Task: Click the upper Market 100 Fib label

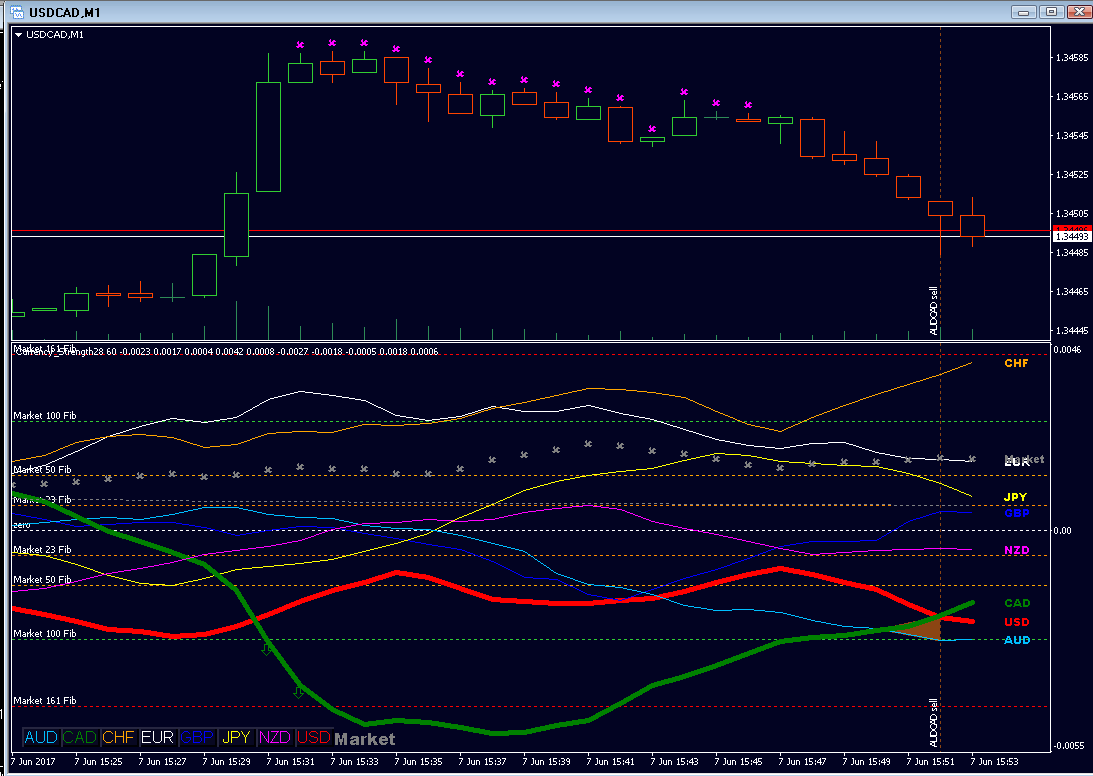Action: click(45, 416)
